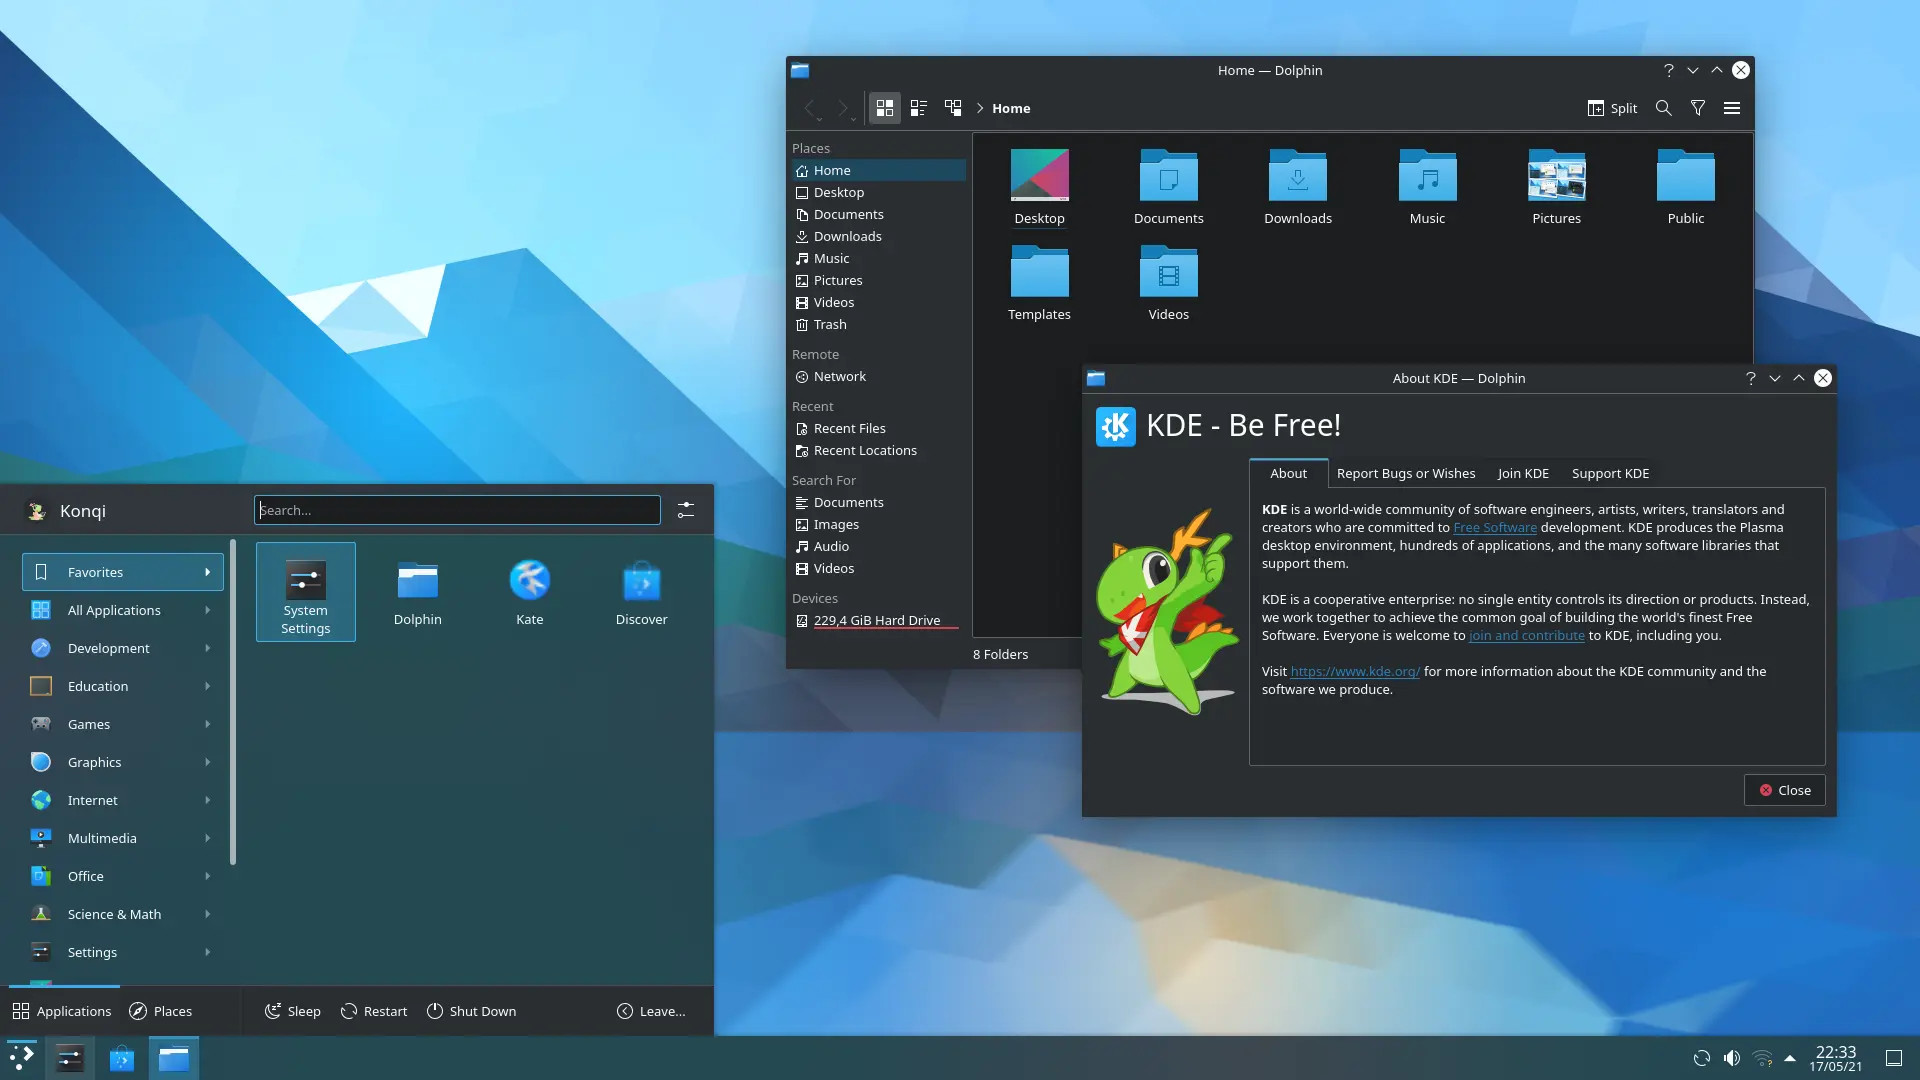Click the Search input field in app menu

pos(456,509)
